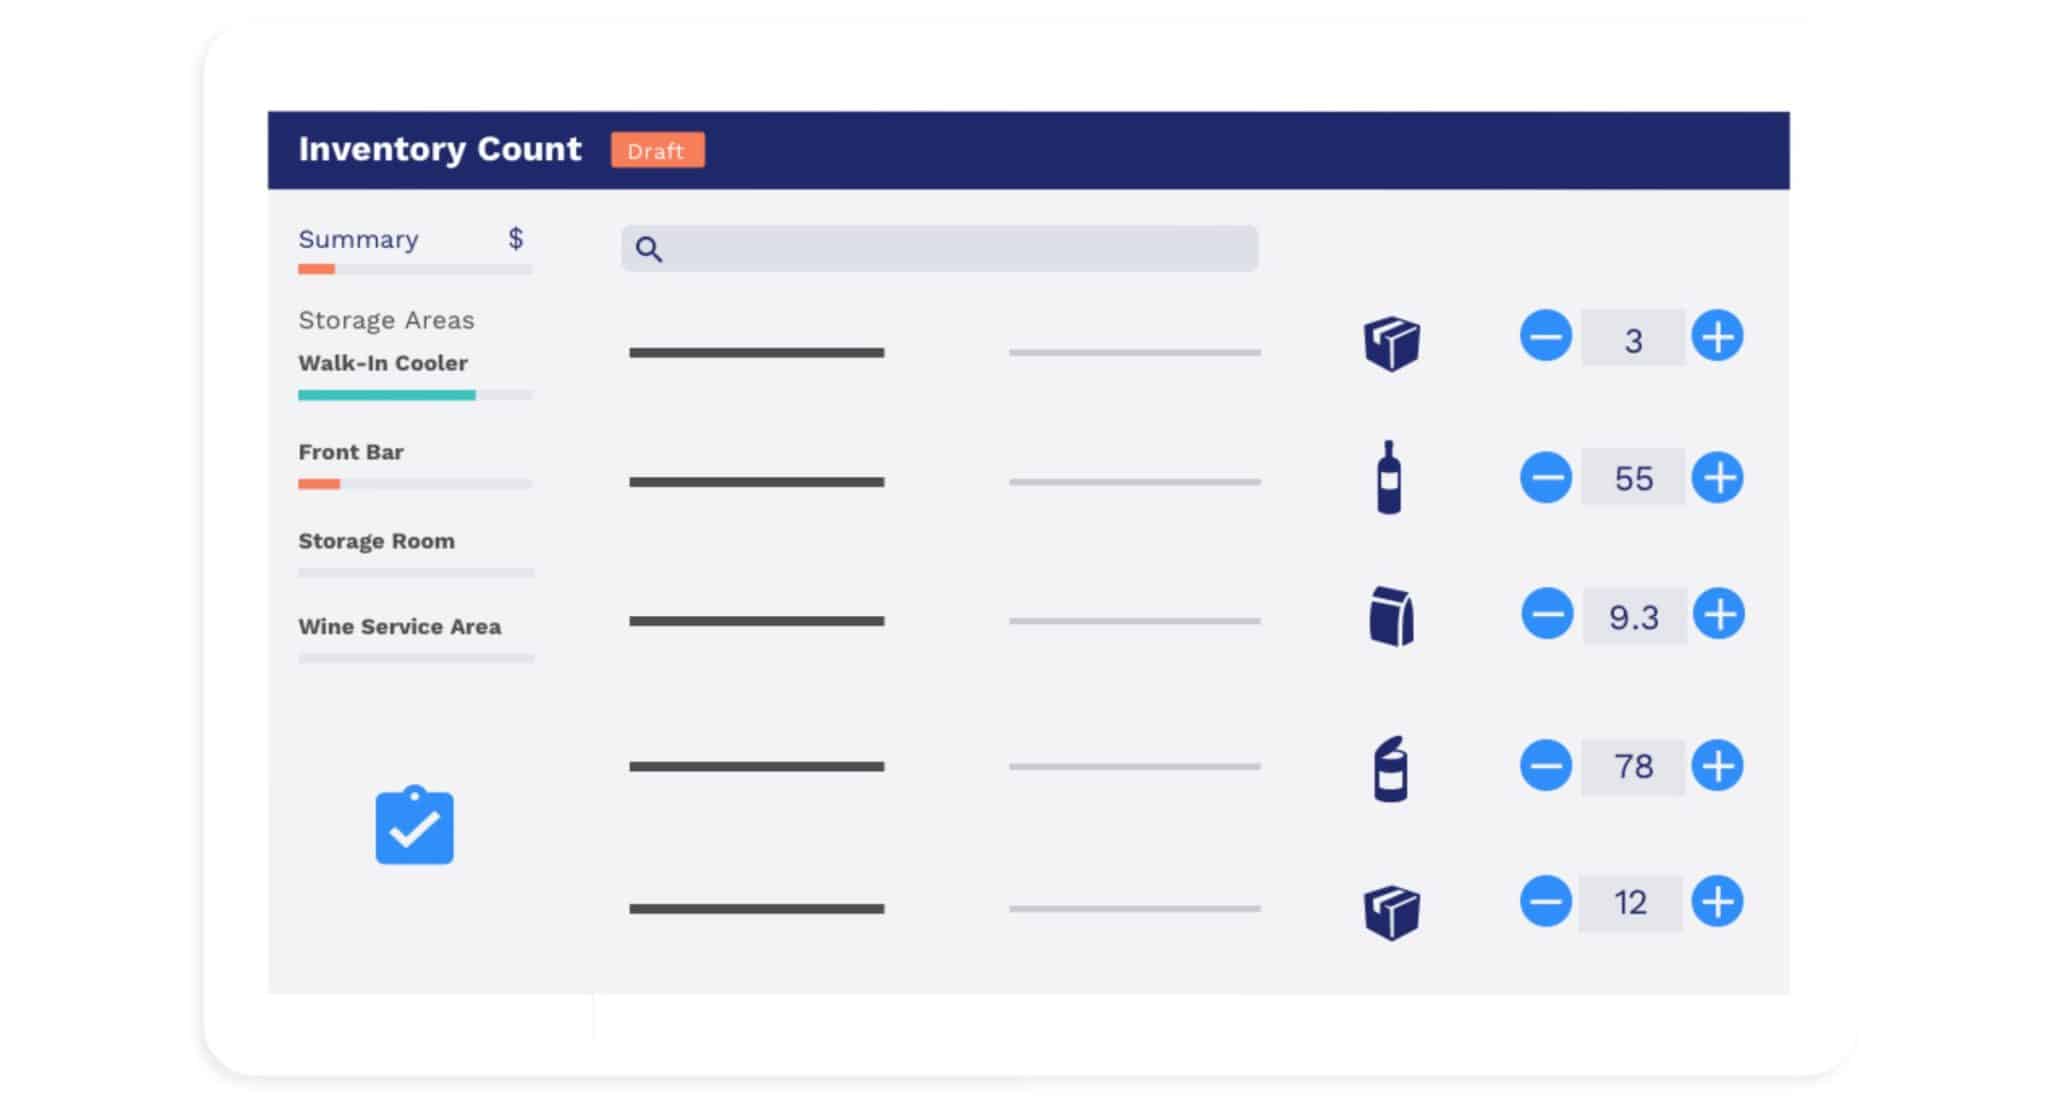Expand the Walk-In Cooler storage area
Viewport: 2048px width, 1109px height.
[x=386, y=362]
